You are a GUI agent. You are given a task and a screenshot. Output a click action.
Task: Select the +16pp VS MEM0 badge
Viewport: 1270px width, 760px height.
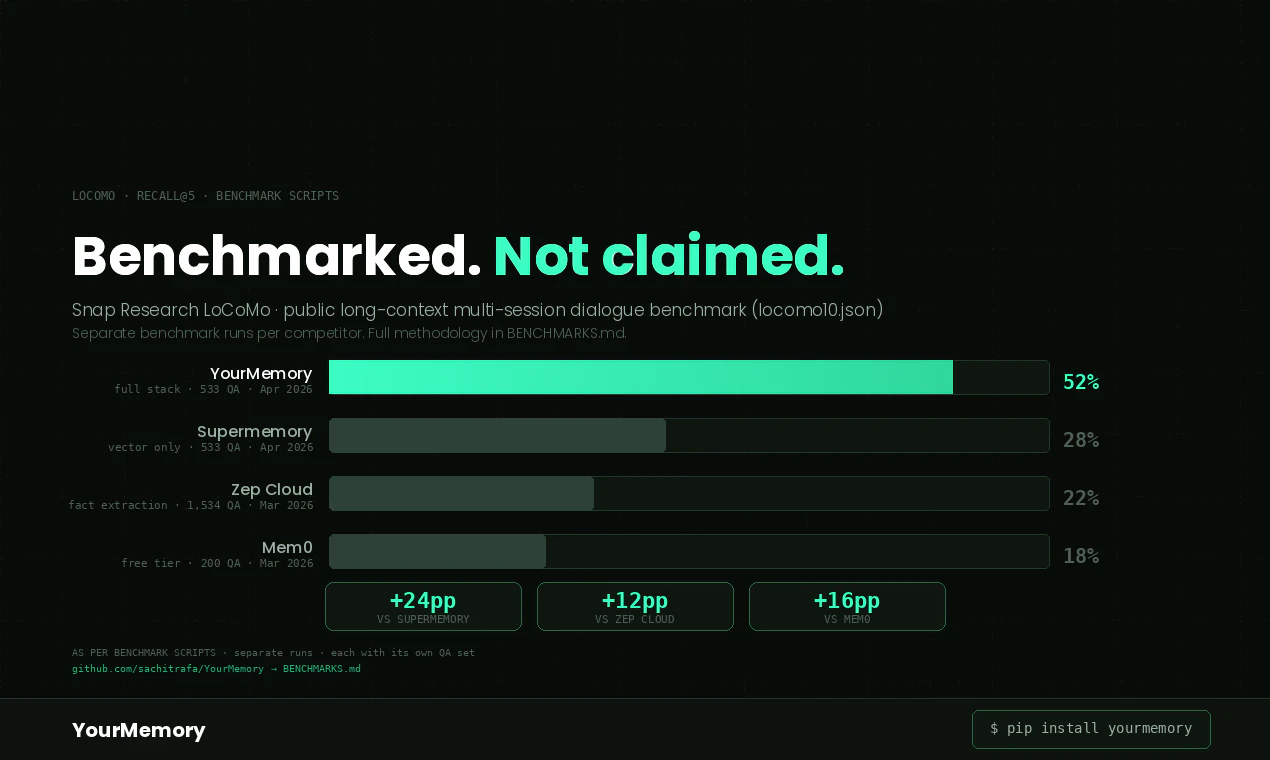[x=847, y=606]
